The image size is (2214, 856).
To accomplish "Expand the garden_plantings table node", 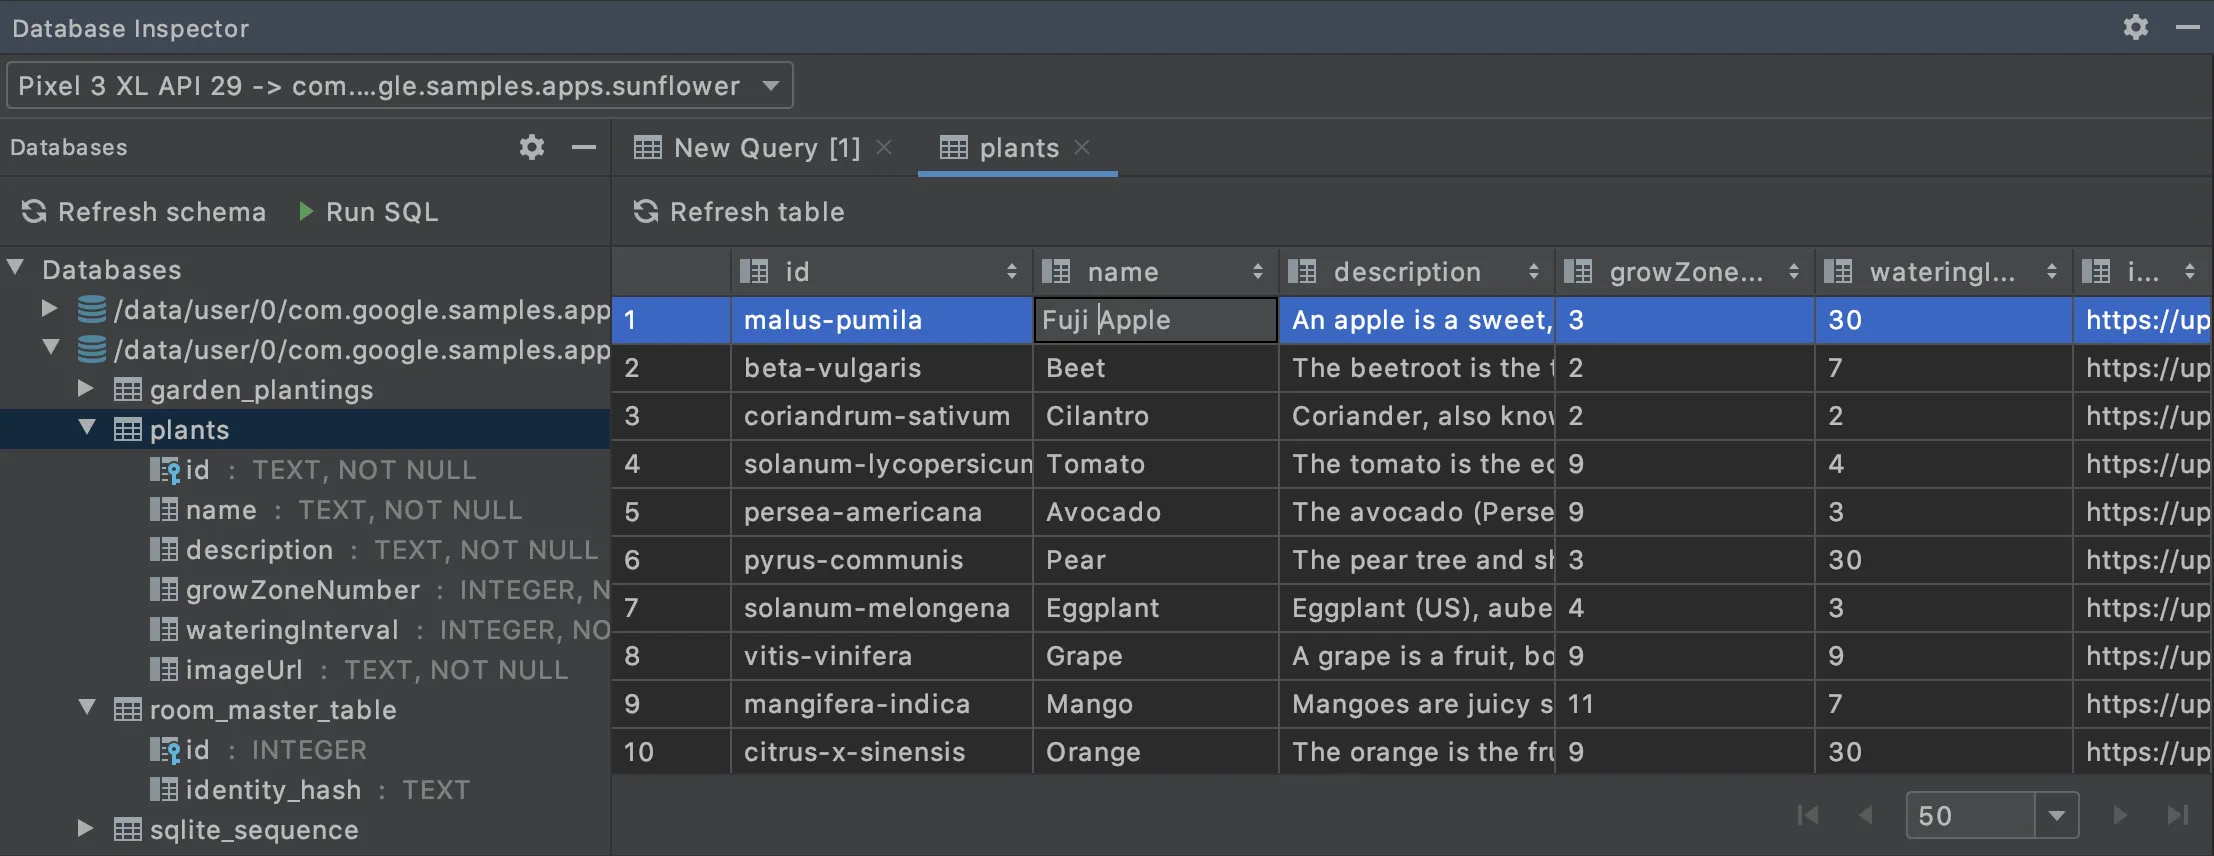I will [x=87, y=389].
